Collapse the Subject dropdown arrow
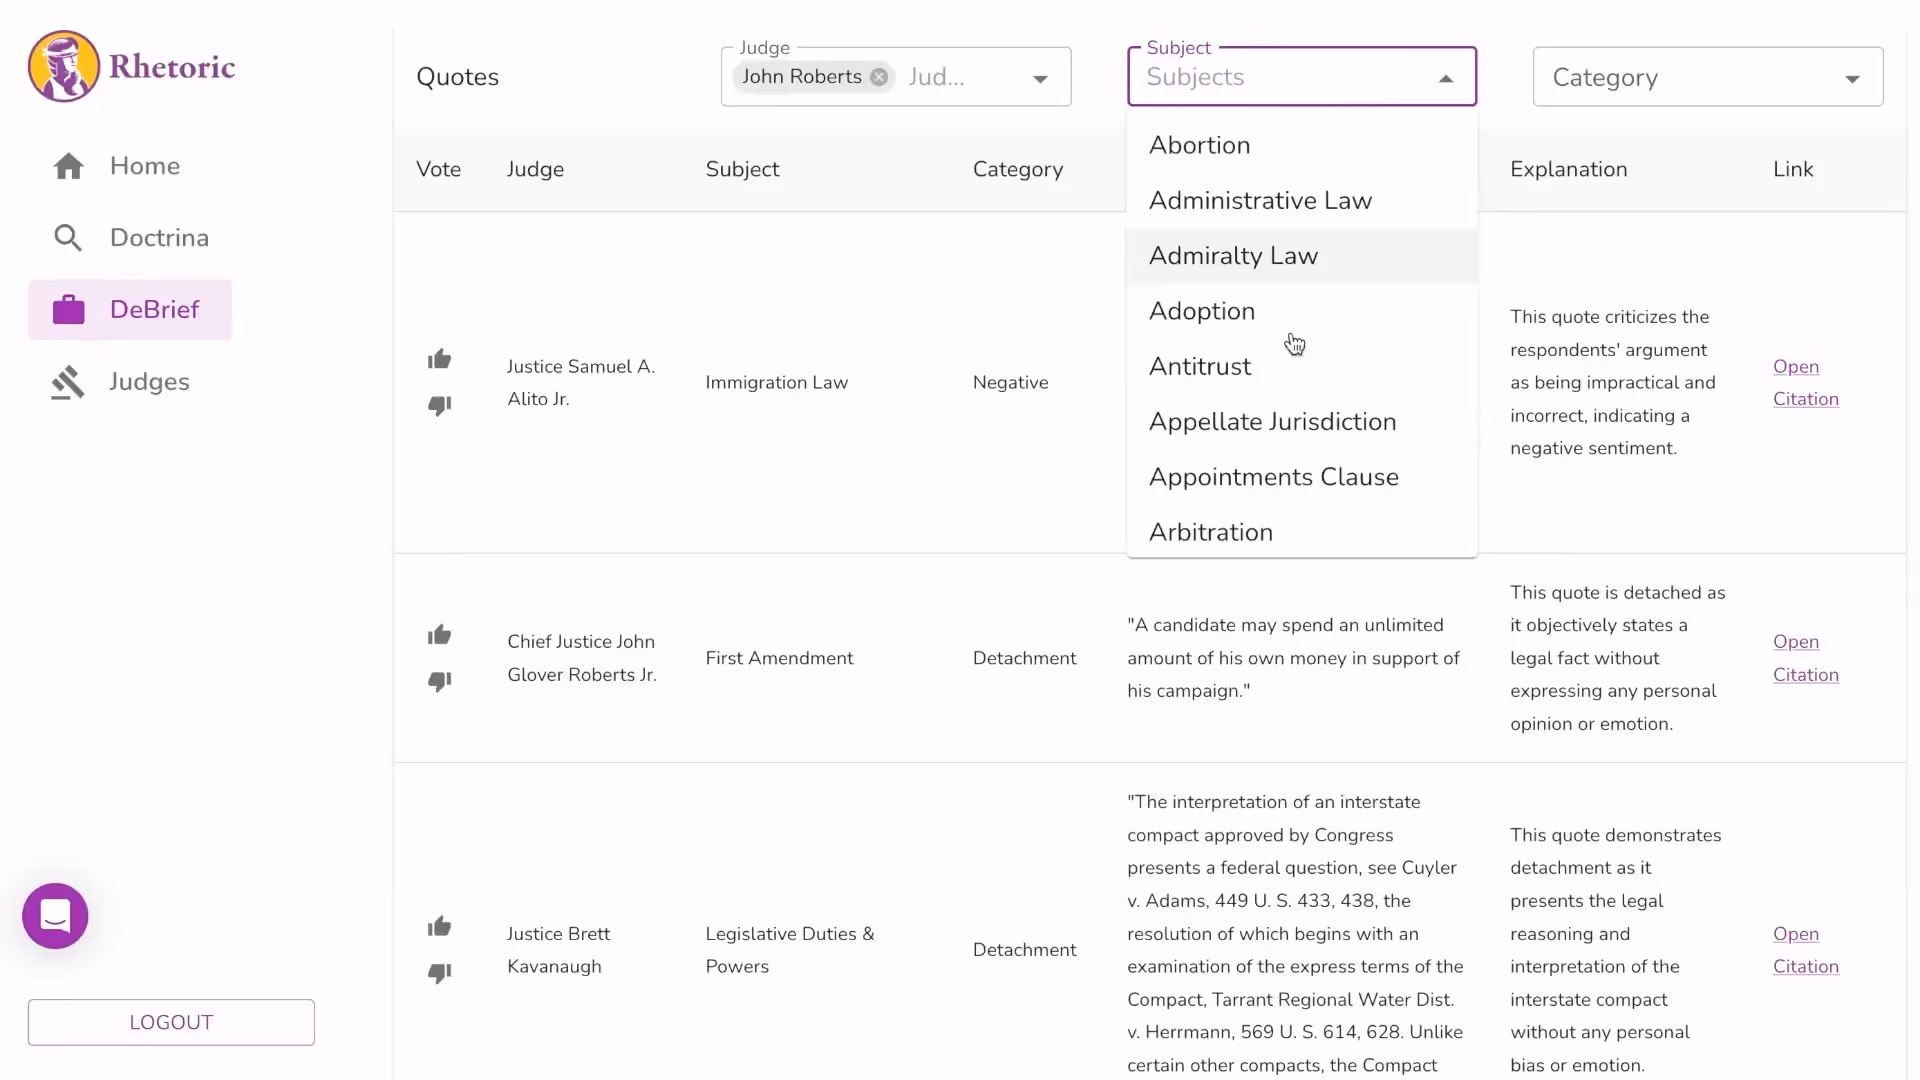This screenshot has height=1080, width=1920. click(1445, 79)
